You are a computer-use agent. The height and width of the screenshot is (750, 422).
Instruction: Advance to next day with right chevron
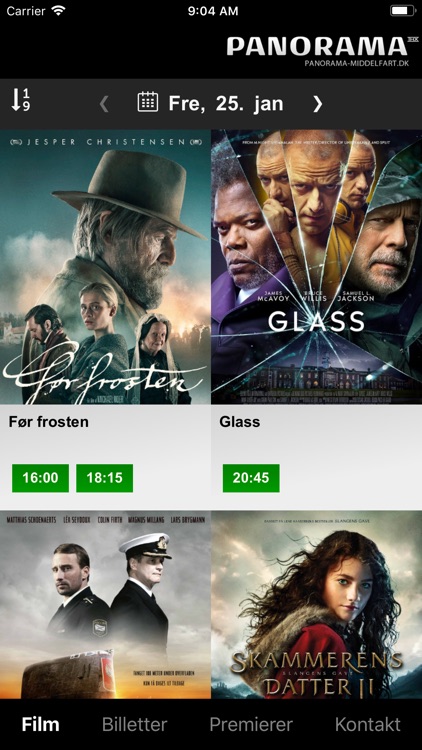[318, 103]
